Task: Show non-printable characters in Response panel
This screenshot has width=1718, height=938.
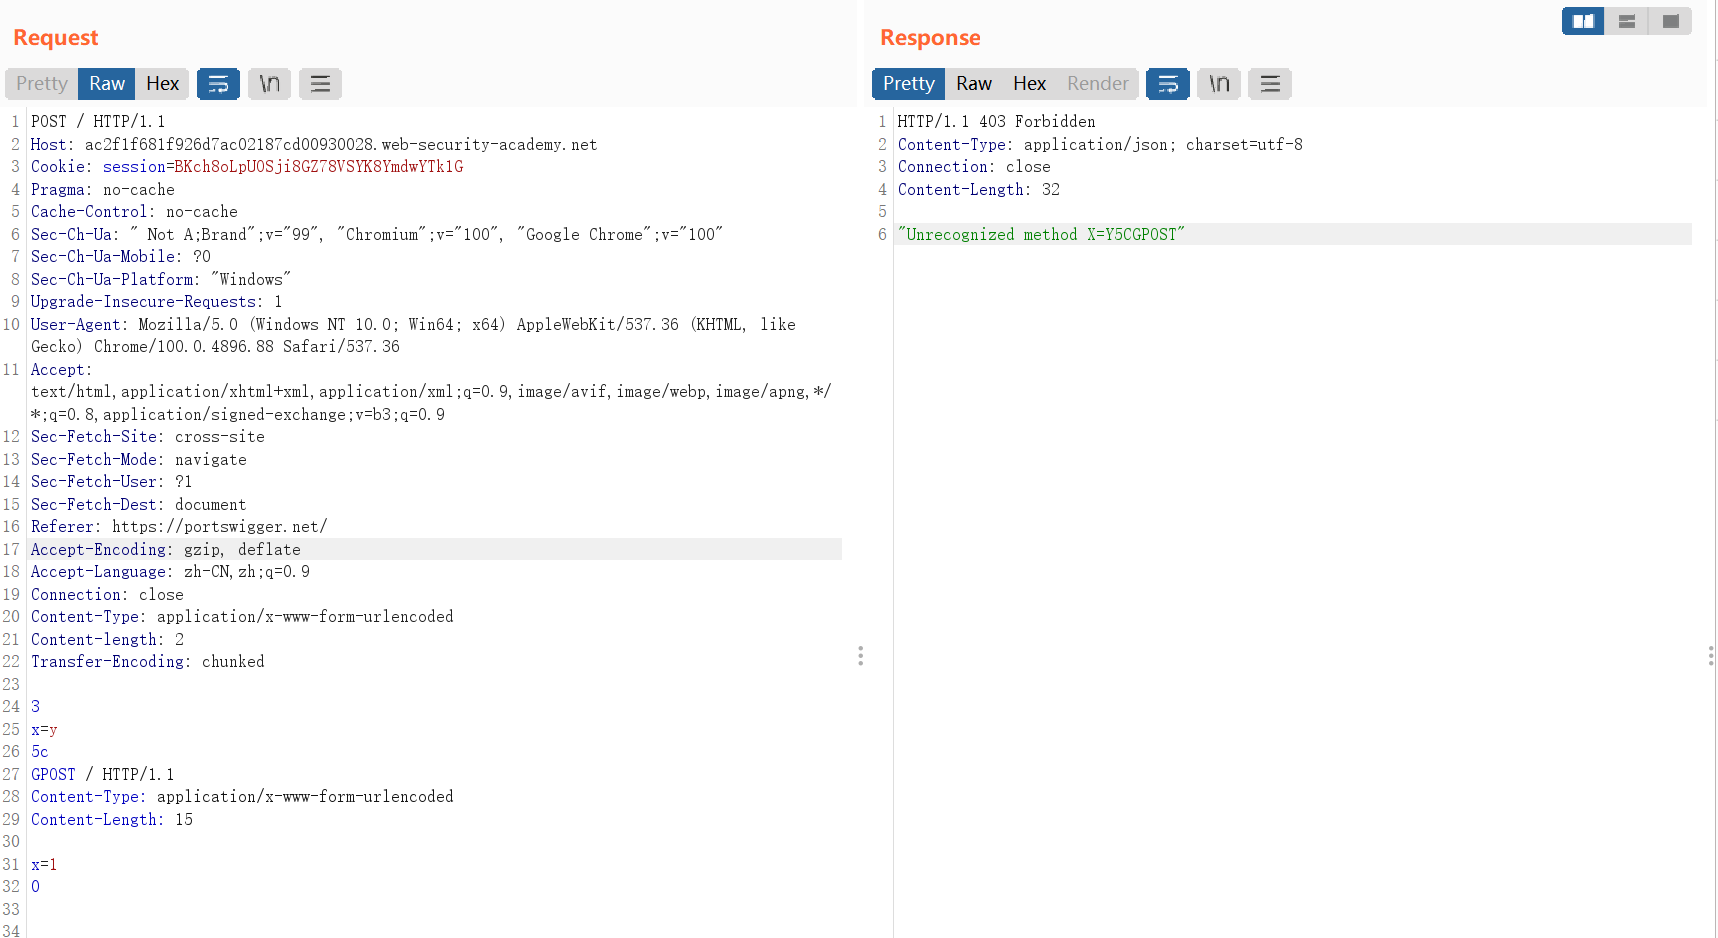Action: tap(1219, 84)
